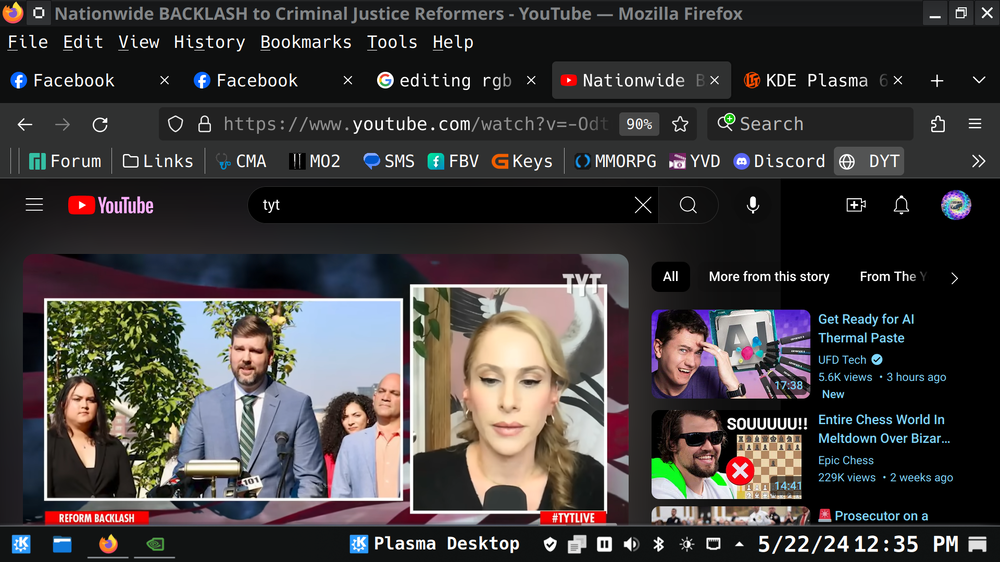This screenshot has height=562, width=1000.
Task: Go to YouTube home via logo
Action: [x=111, y=205]
